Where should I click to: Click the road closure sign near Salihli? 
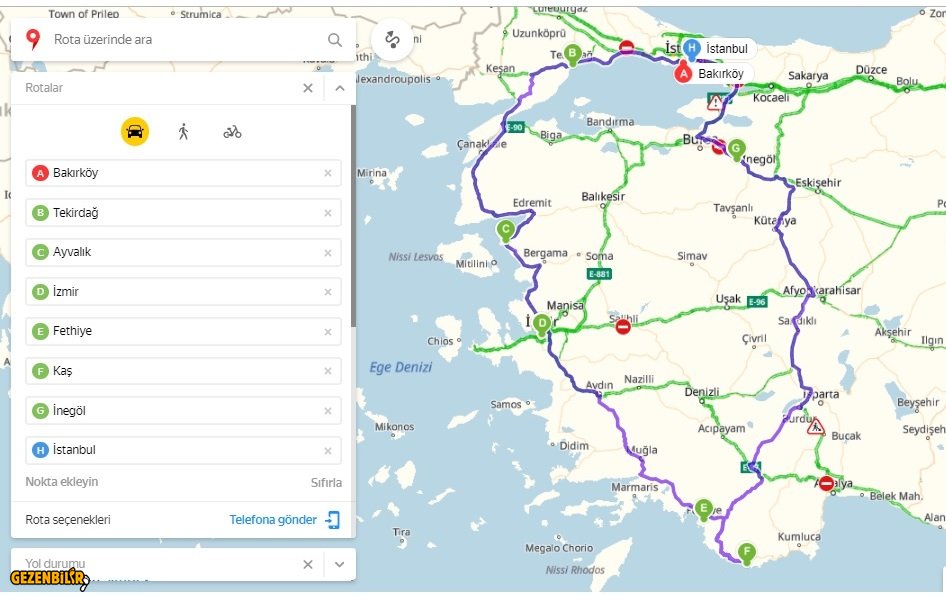(x=622, y=326)
